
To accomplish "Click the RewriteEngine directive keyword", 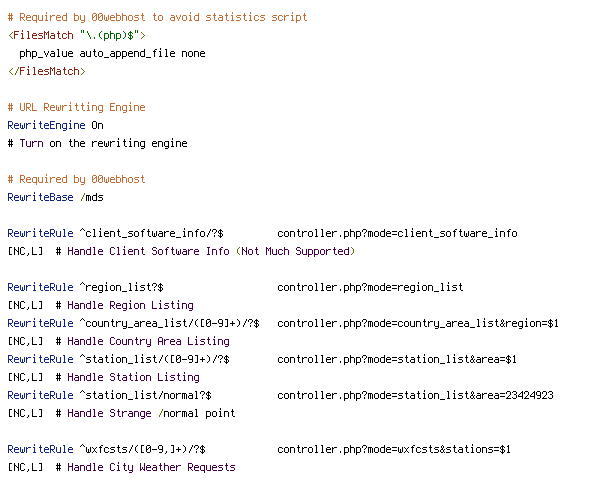I will [46, 125].
